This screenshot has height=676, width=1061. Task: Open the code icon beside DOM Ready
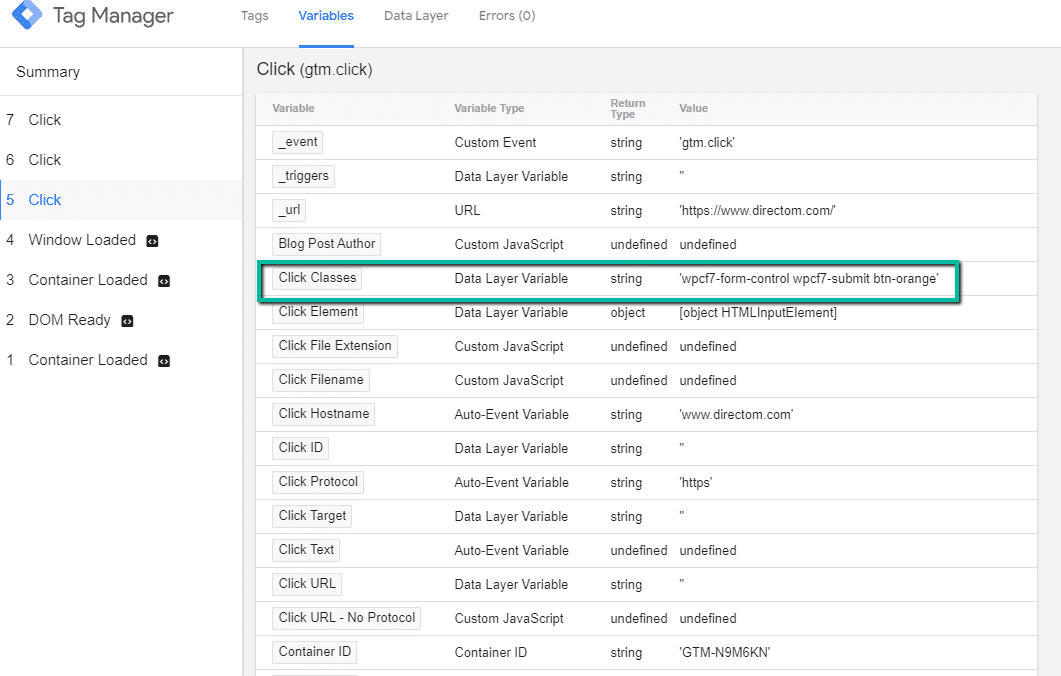pos(127,320)
